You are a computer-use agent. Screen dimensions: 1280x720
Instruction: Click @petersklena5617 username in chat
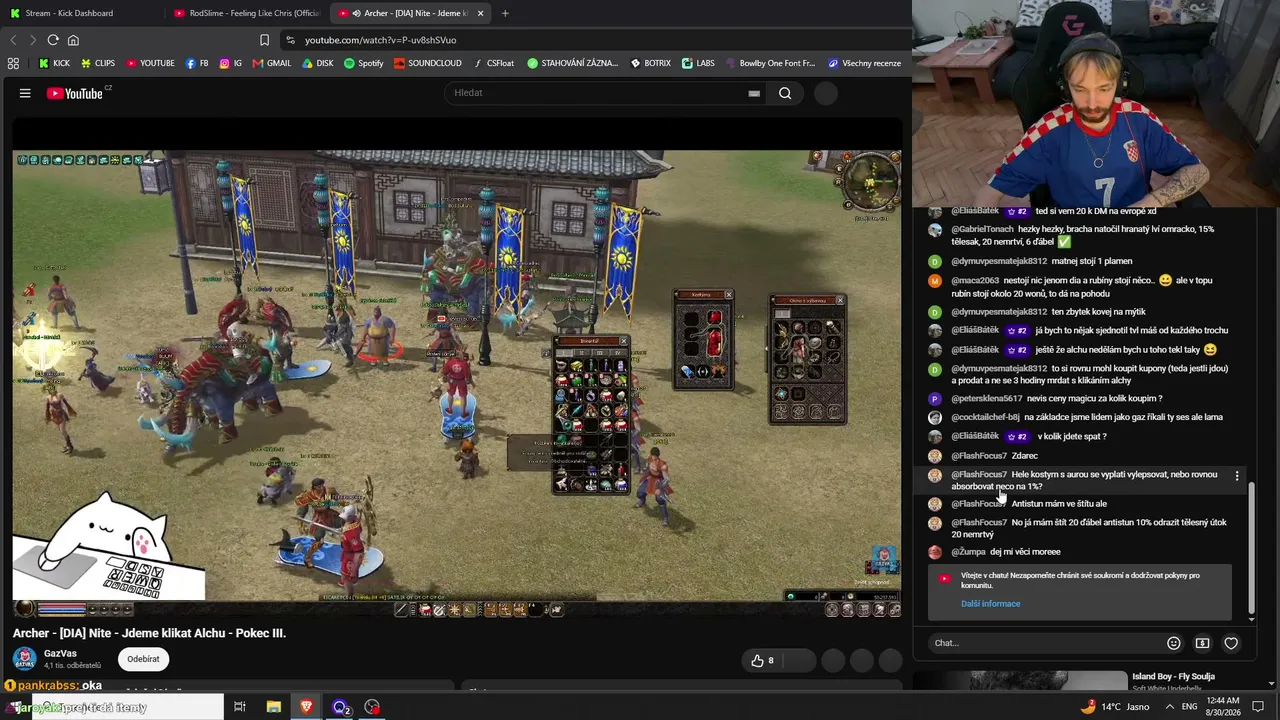pyautogui.click(x=986, y=398)
